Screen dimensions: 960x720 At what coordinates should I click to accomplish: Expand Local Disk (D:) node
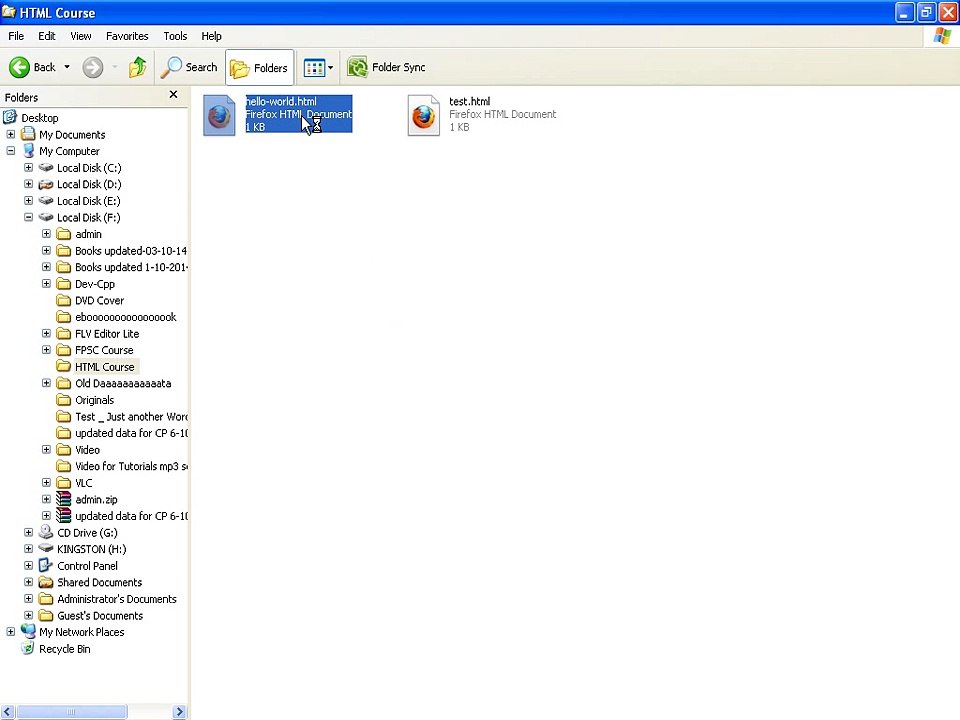(29, 184)
